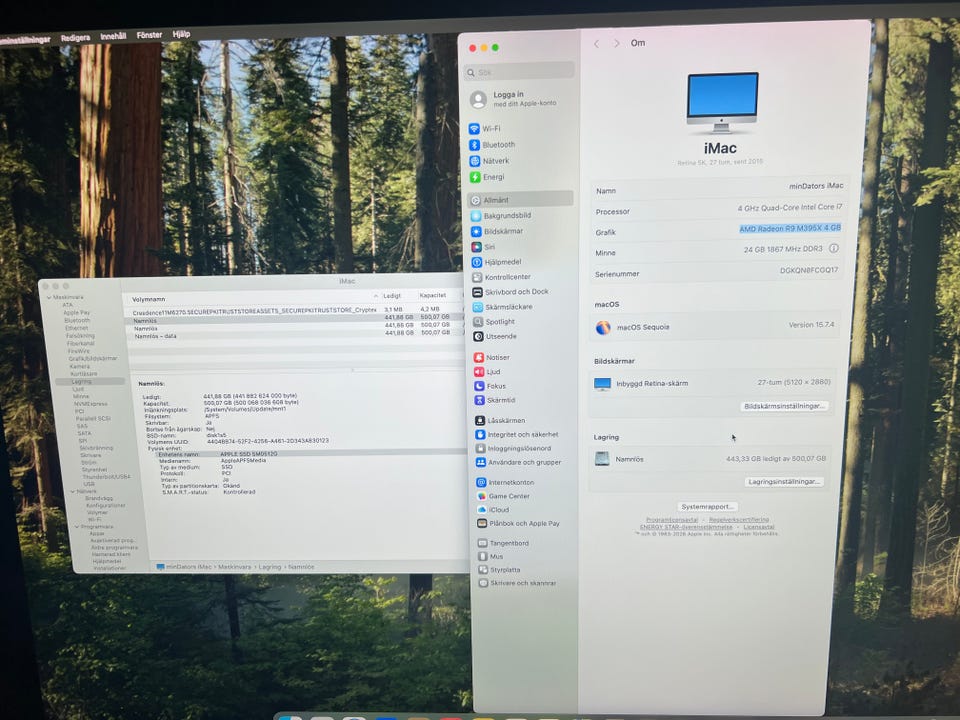Click Lagringsinställningar button

(x=784, y=482)
